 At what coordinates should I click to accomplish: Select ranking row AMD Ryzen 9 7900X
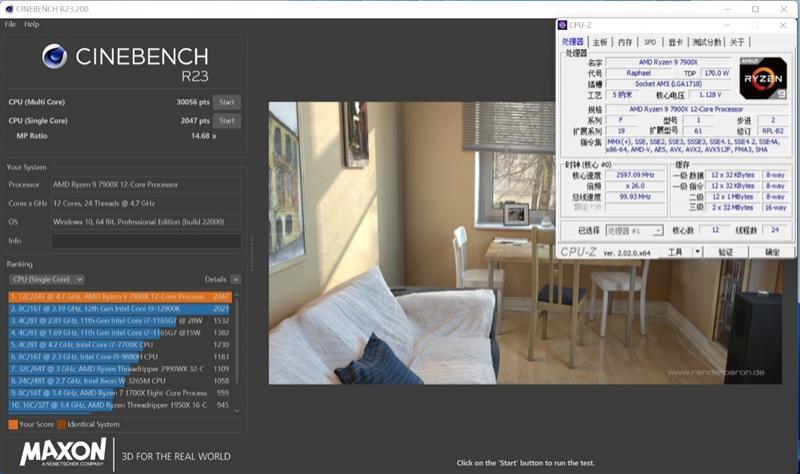pos(120,296)
